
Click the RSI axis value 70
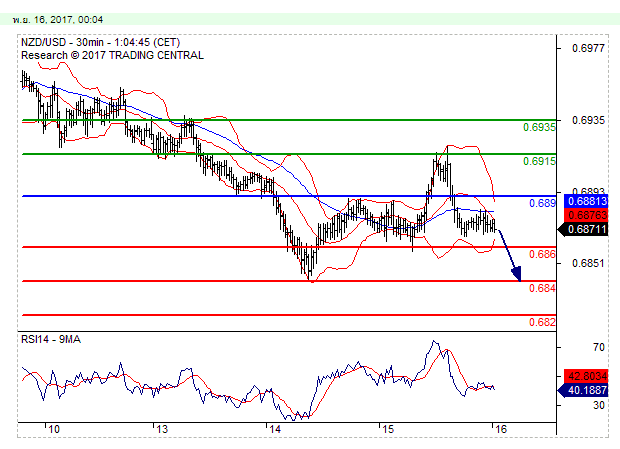pos(599,347)
